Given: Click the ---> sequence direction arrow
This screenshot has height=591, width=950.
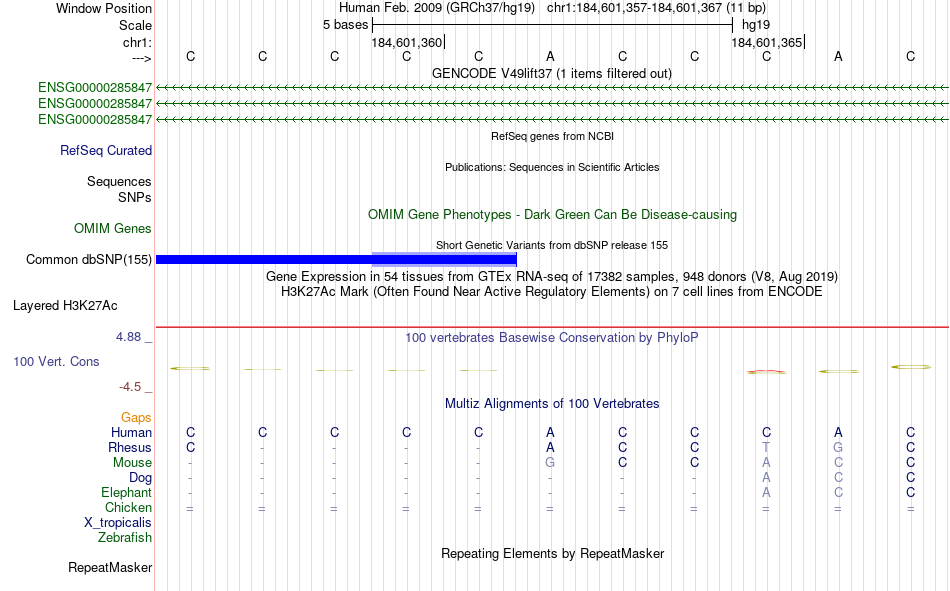Looking at the screenshot, I should pyautogui.click(x=141, y=58).
